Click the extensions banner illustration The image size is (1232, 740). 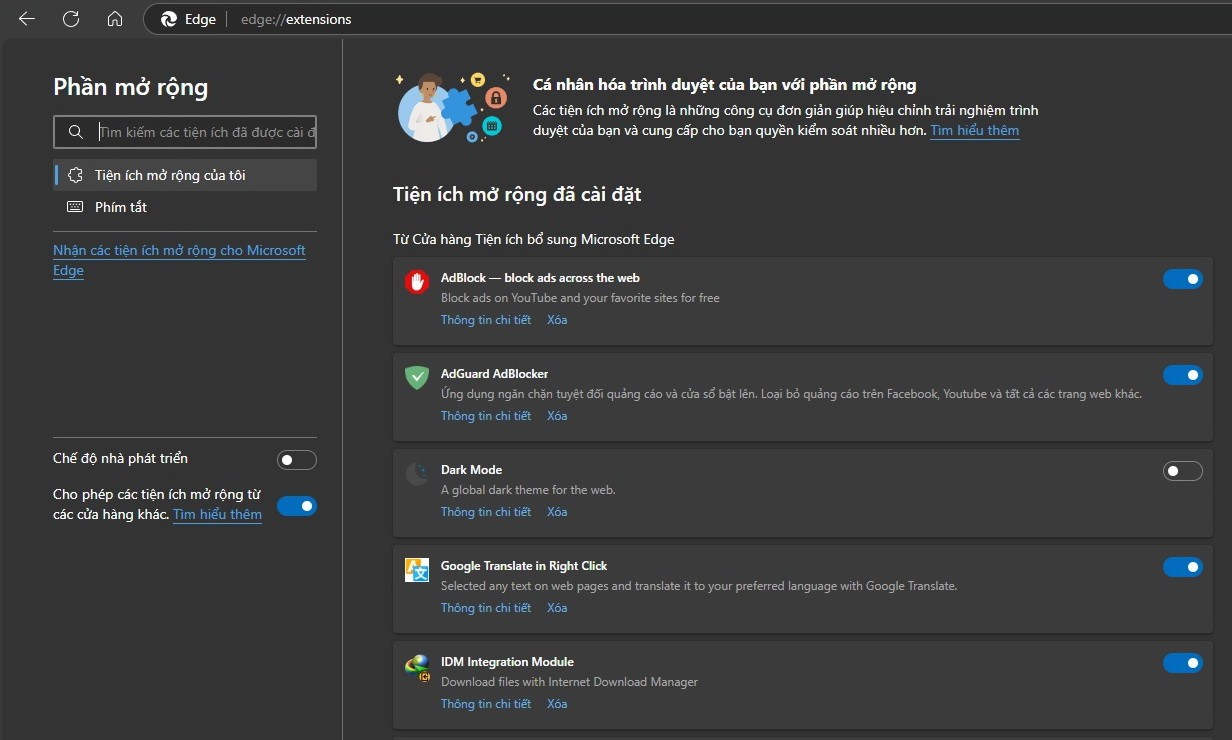pyautogui.click(x=453, y=107)
